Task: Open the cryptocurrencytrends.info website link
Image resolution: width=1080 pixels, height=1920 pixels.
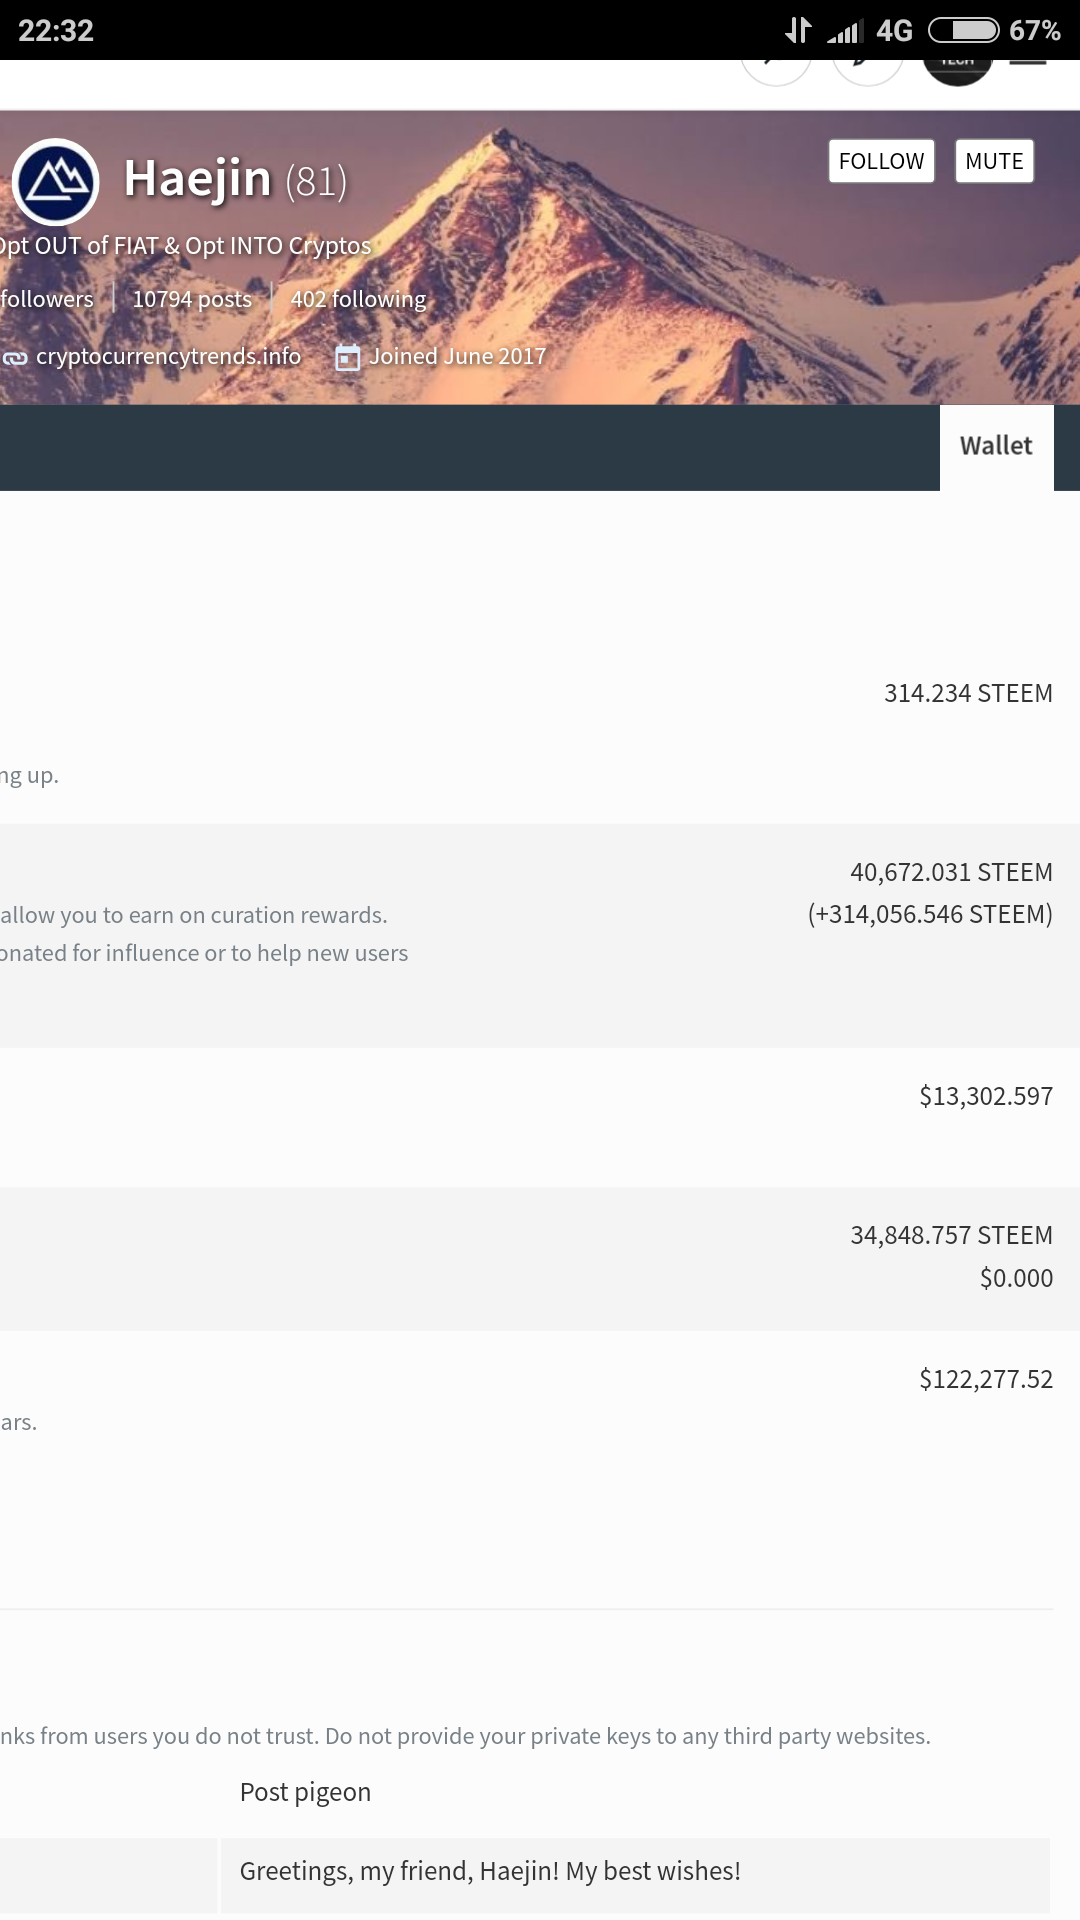Action: click(168, 357)
